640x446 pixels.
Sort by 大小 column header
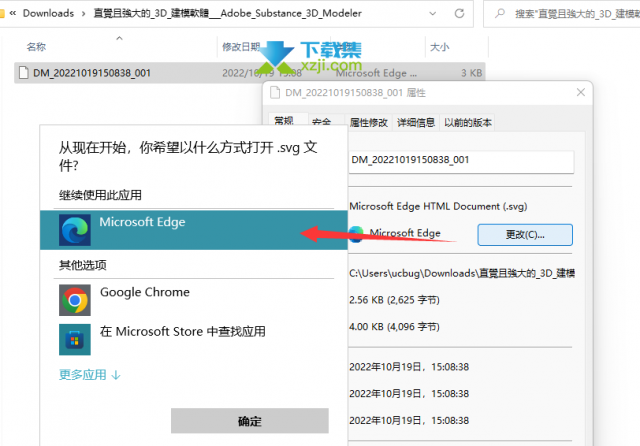(440, 47)
